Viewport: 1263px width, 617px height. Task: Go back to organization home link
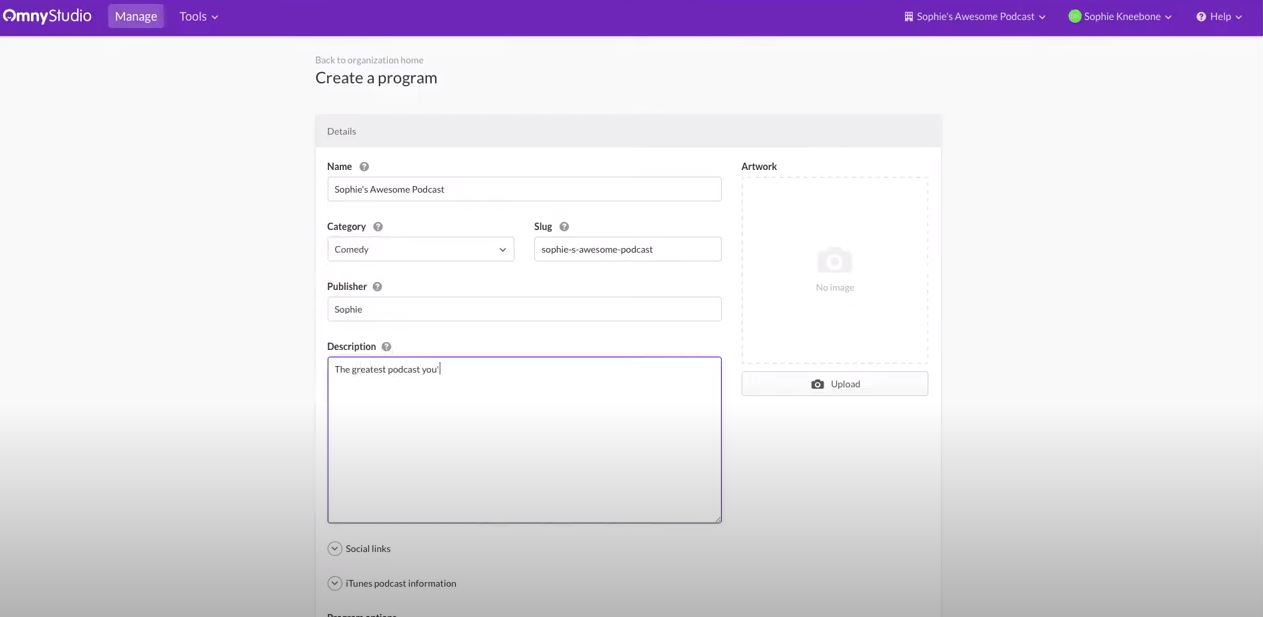(x=369, y=60)
